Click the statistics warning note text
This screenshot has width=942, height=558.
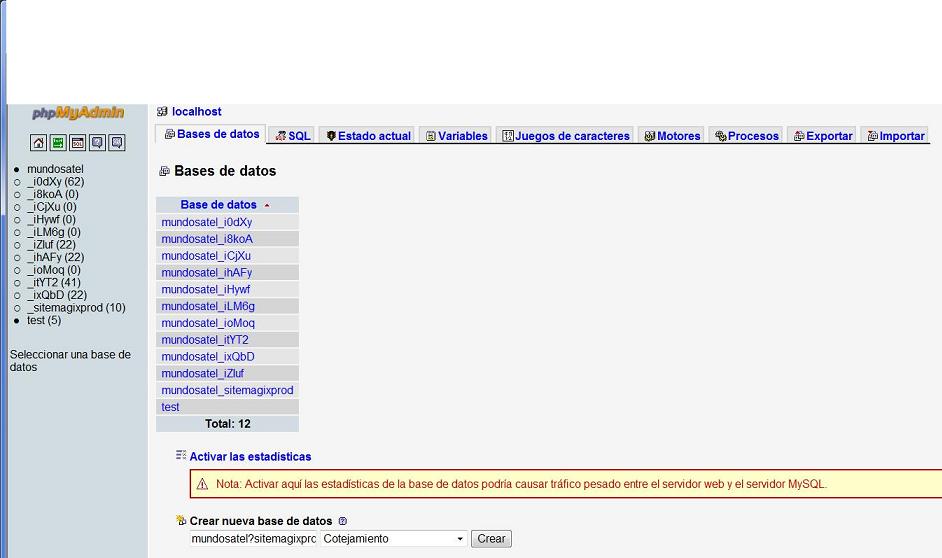tap(521, 484)
